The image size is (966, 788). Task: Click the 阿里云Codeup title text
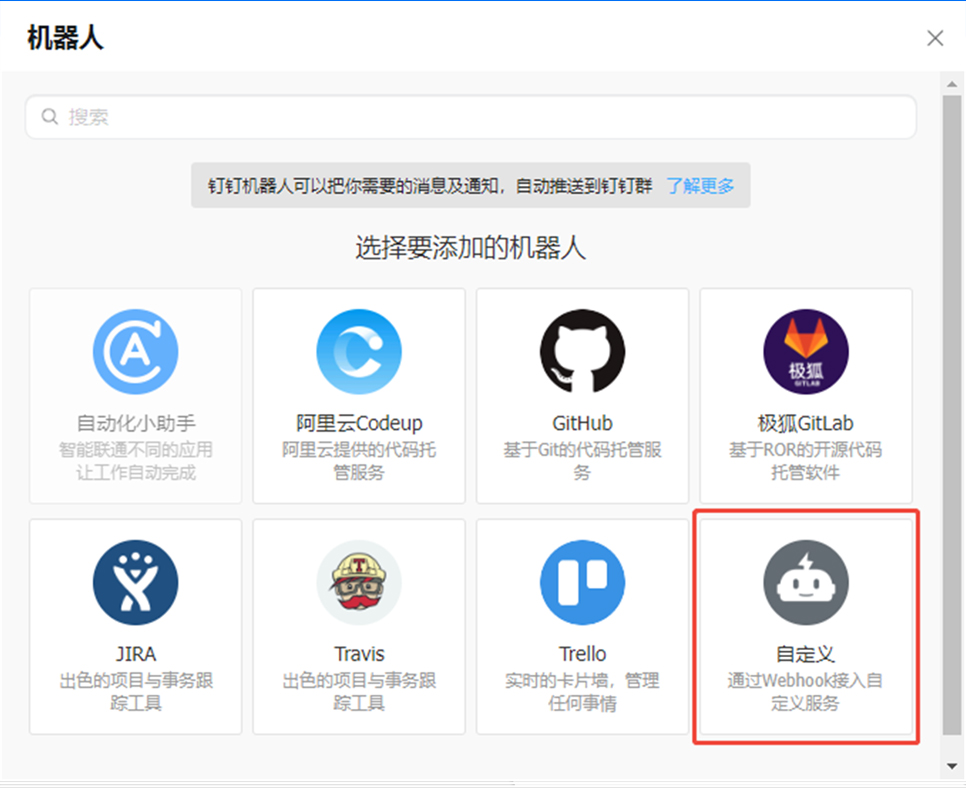click(359, 423)
